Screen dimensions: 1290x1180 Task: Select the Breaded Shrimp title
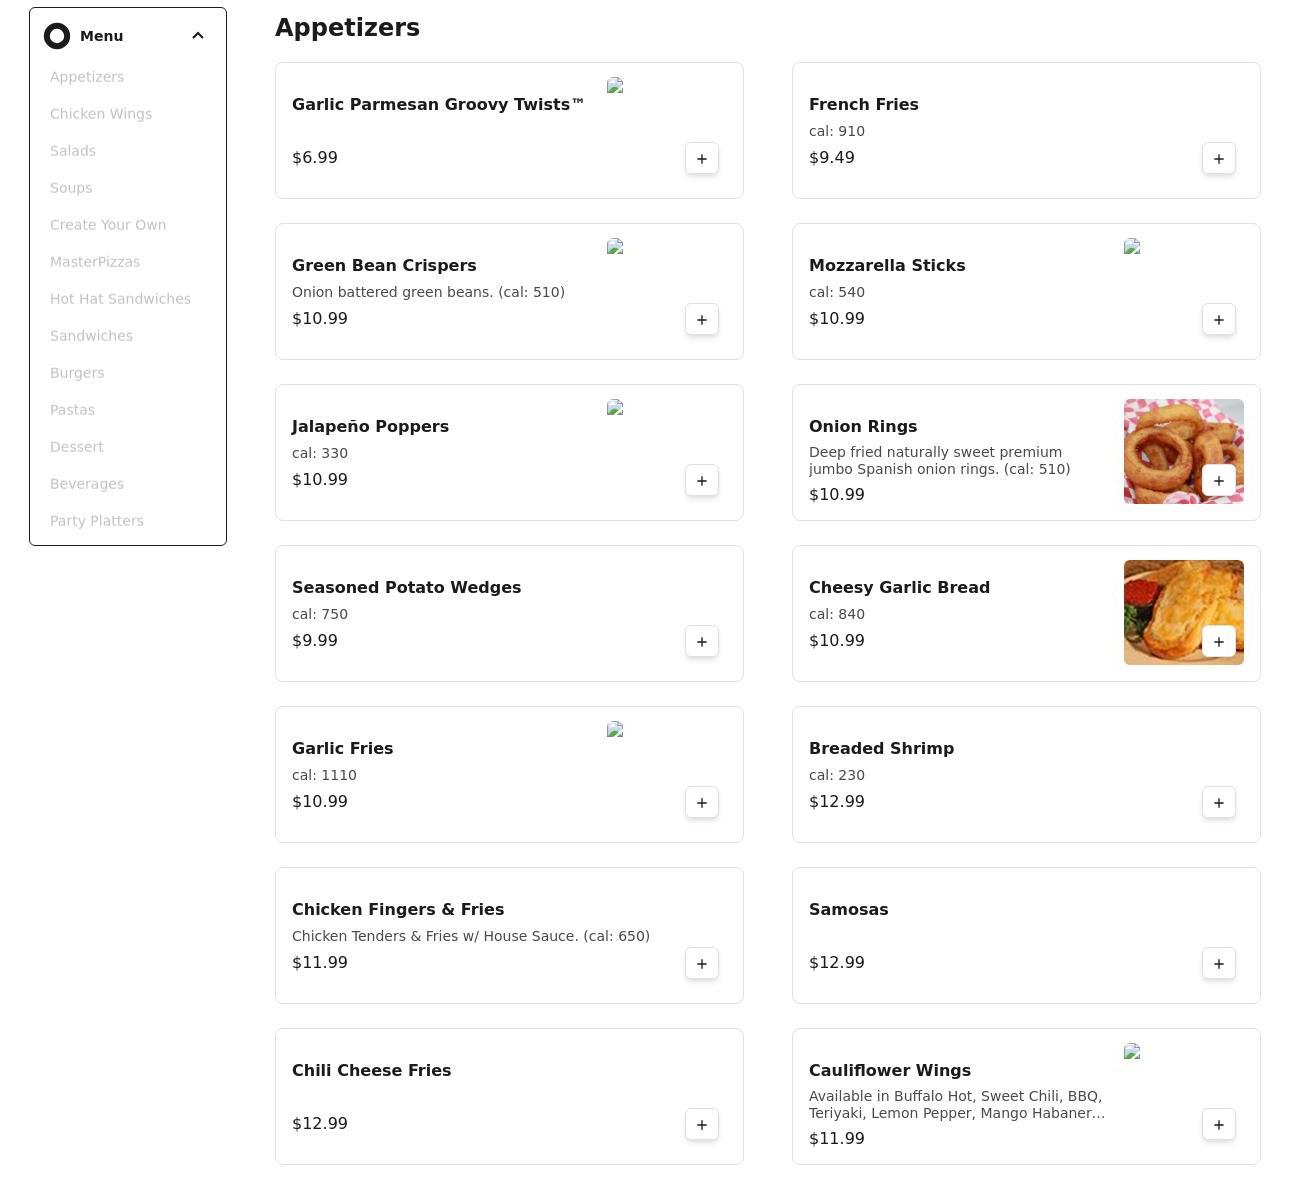point(881,748)
